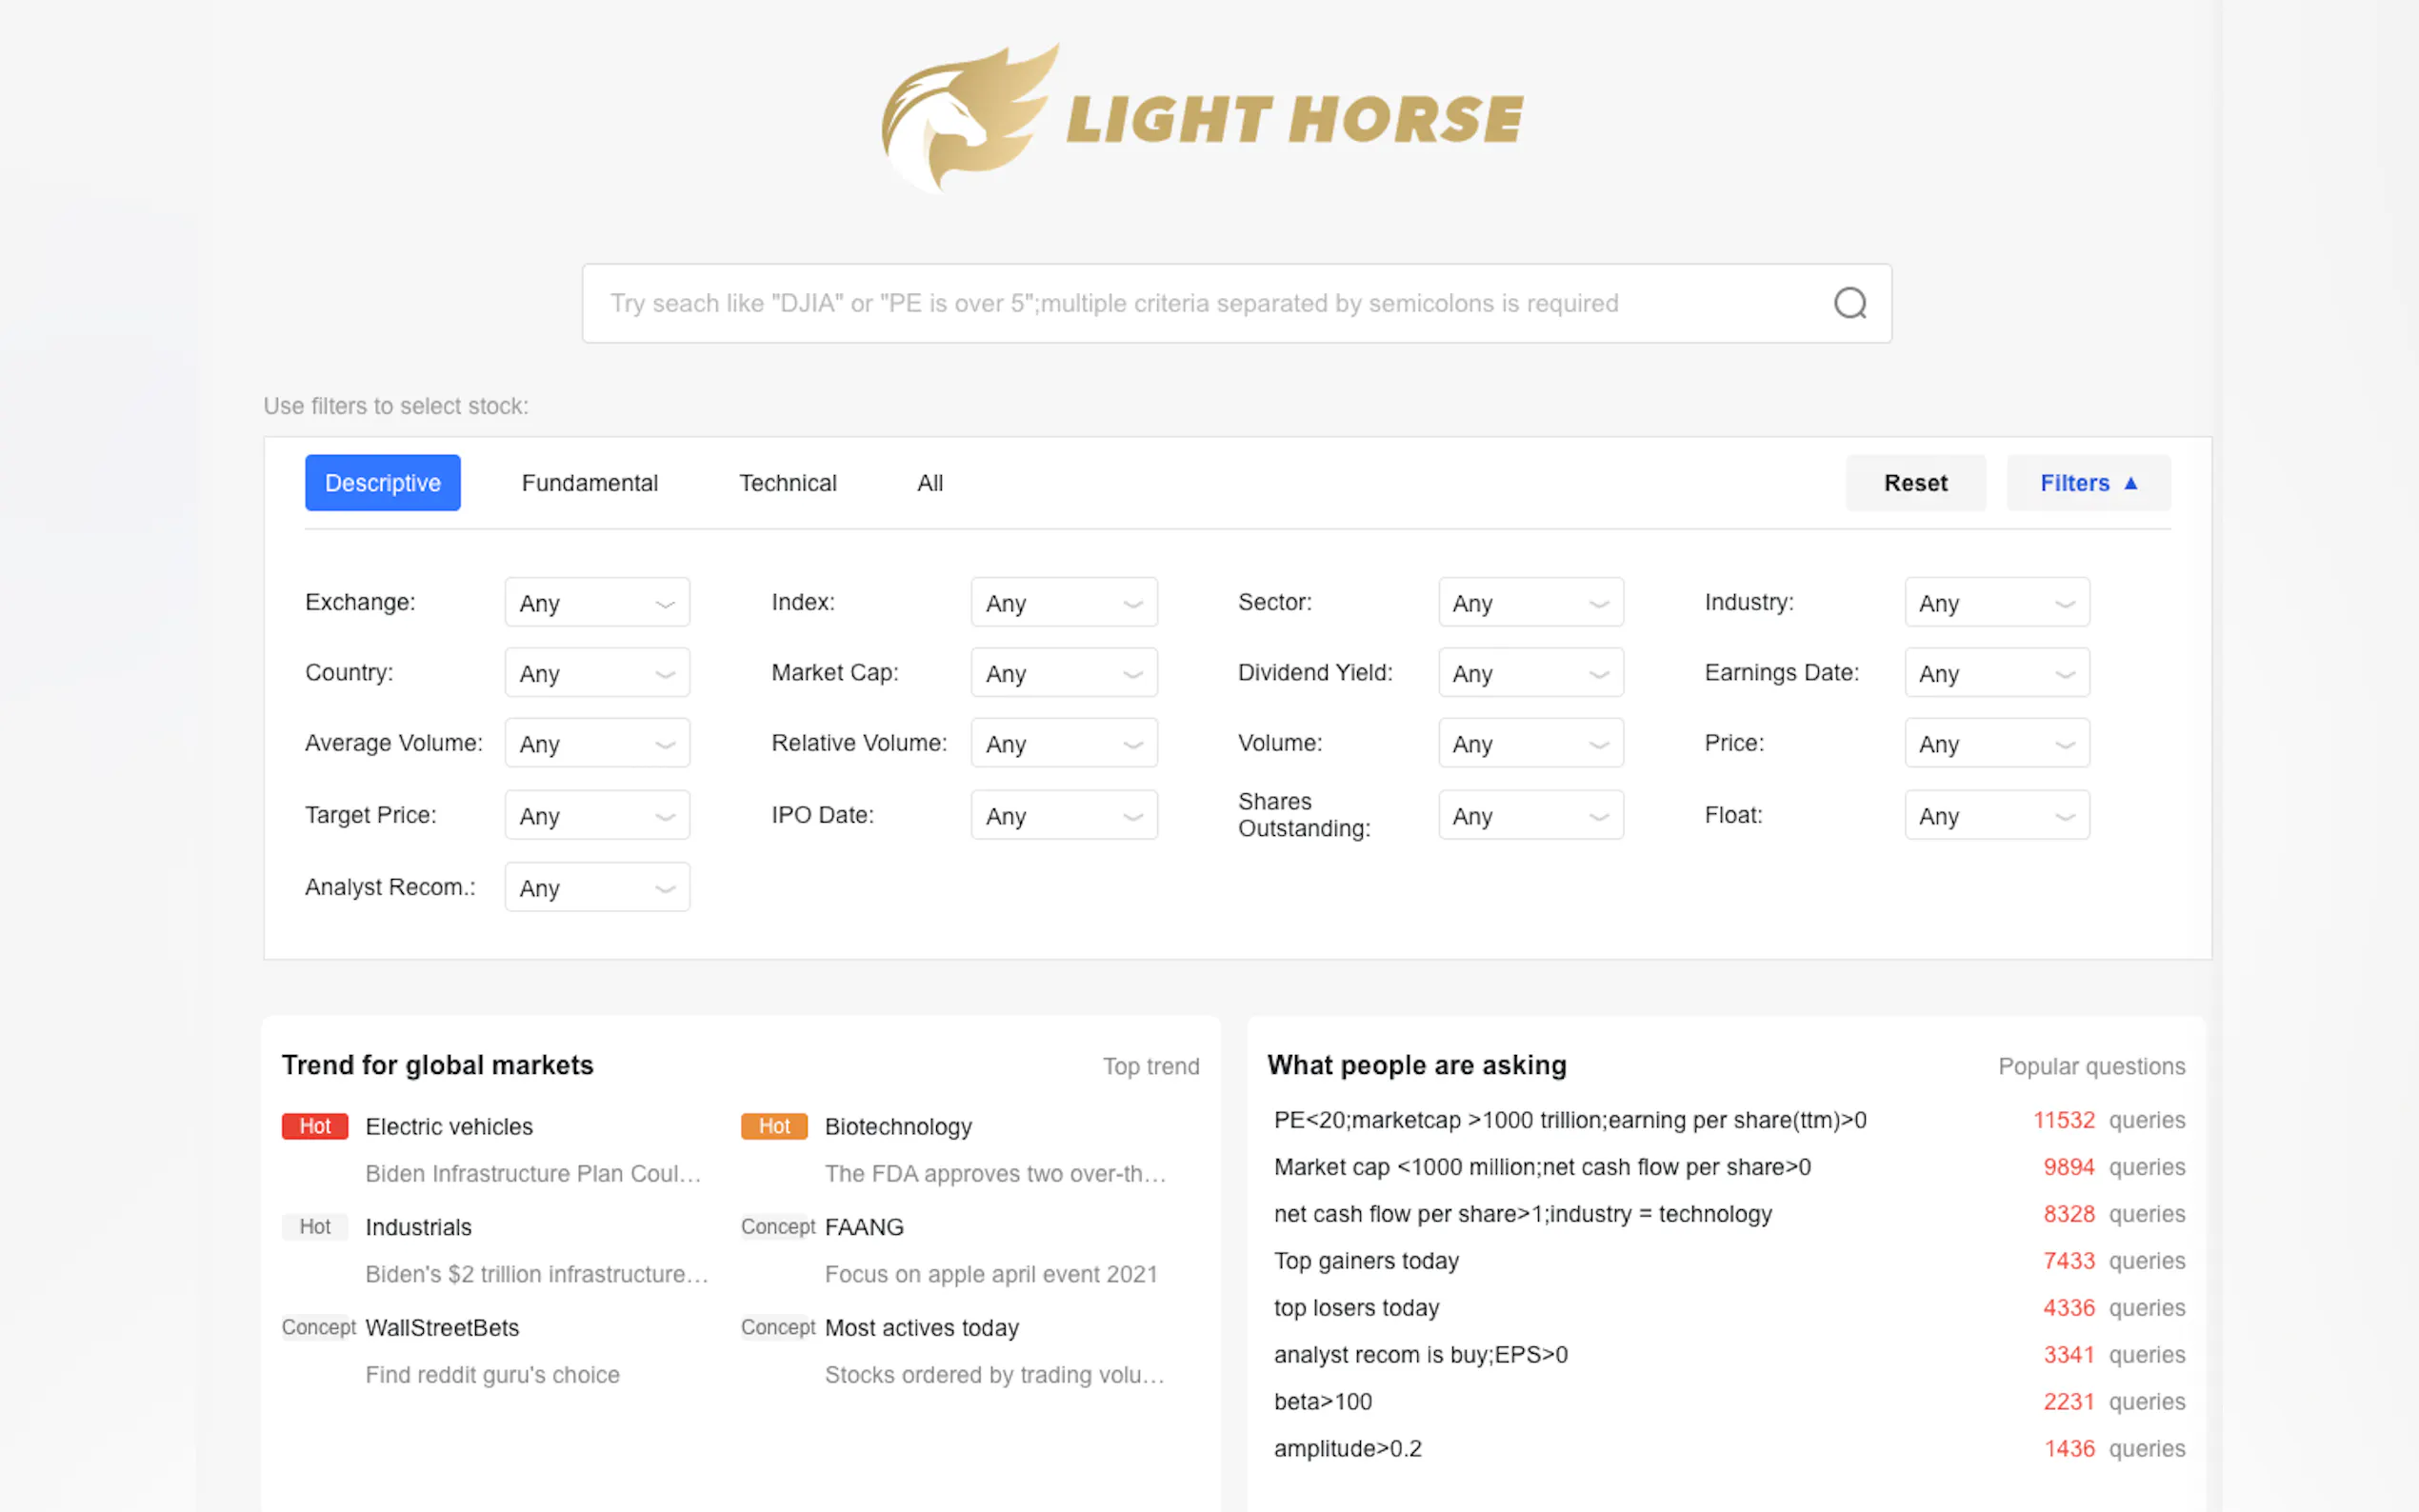Select the All filters tab

click(929, 483)
